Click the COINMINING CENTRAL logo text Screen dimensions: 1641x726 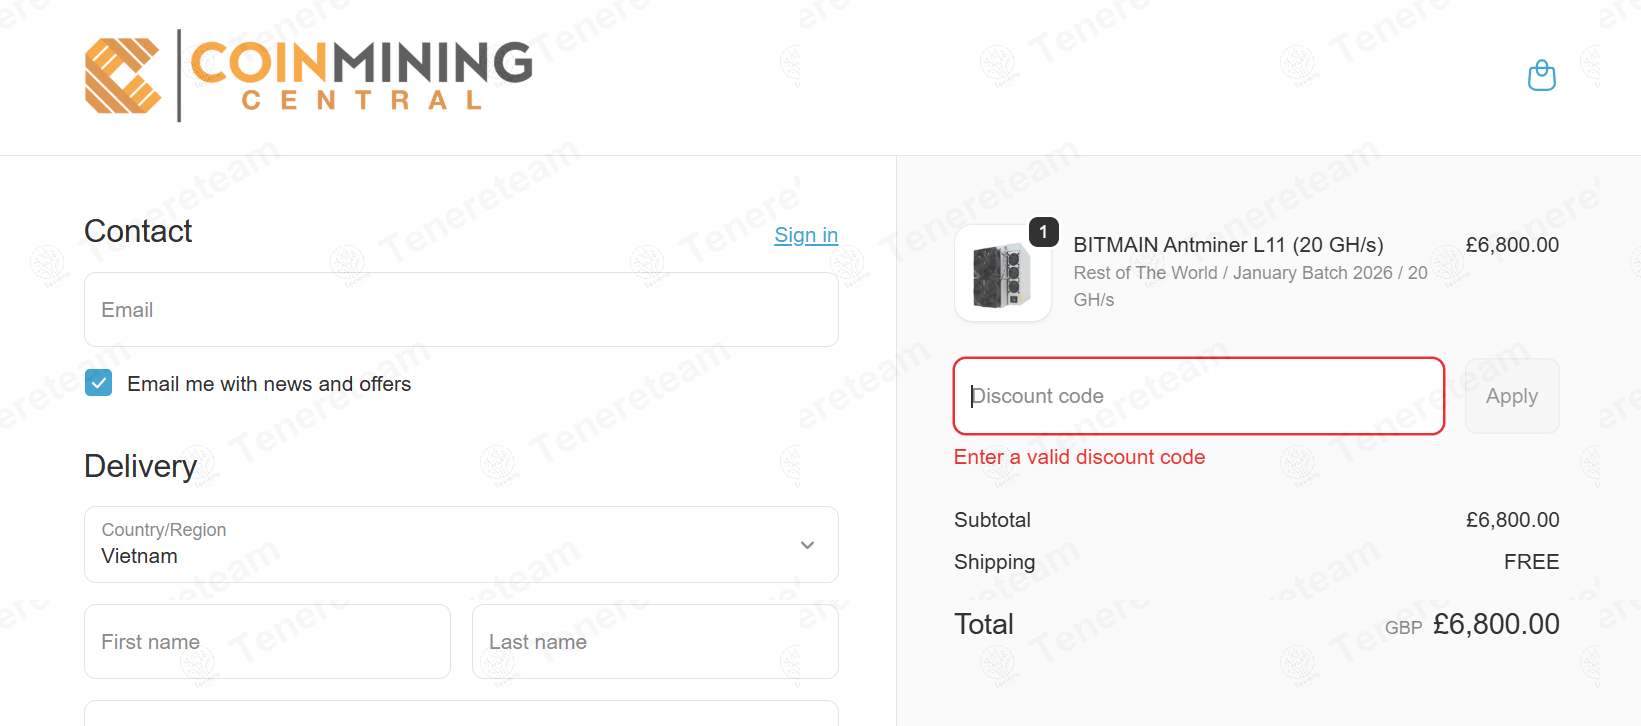[361, 75]
